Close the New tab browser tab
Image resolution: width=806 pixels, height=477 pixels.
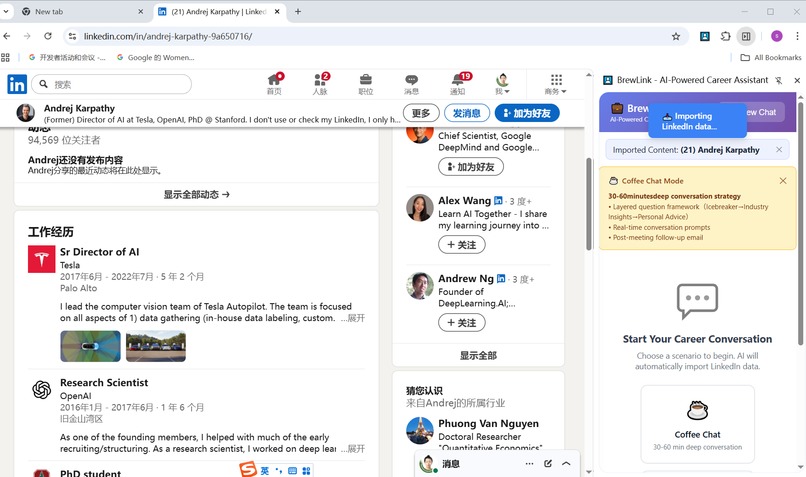coord(140,11)
